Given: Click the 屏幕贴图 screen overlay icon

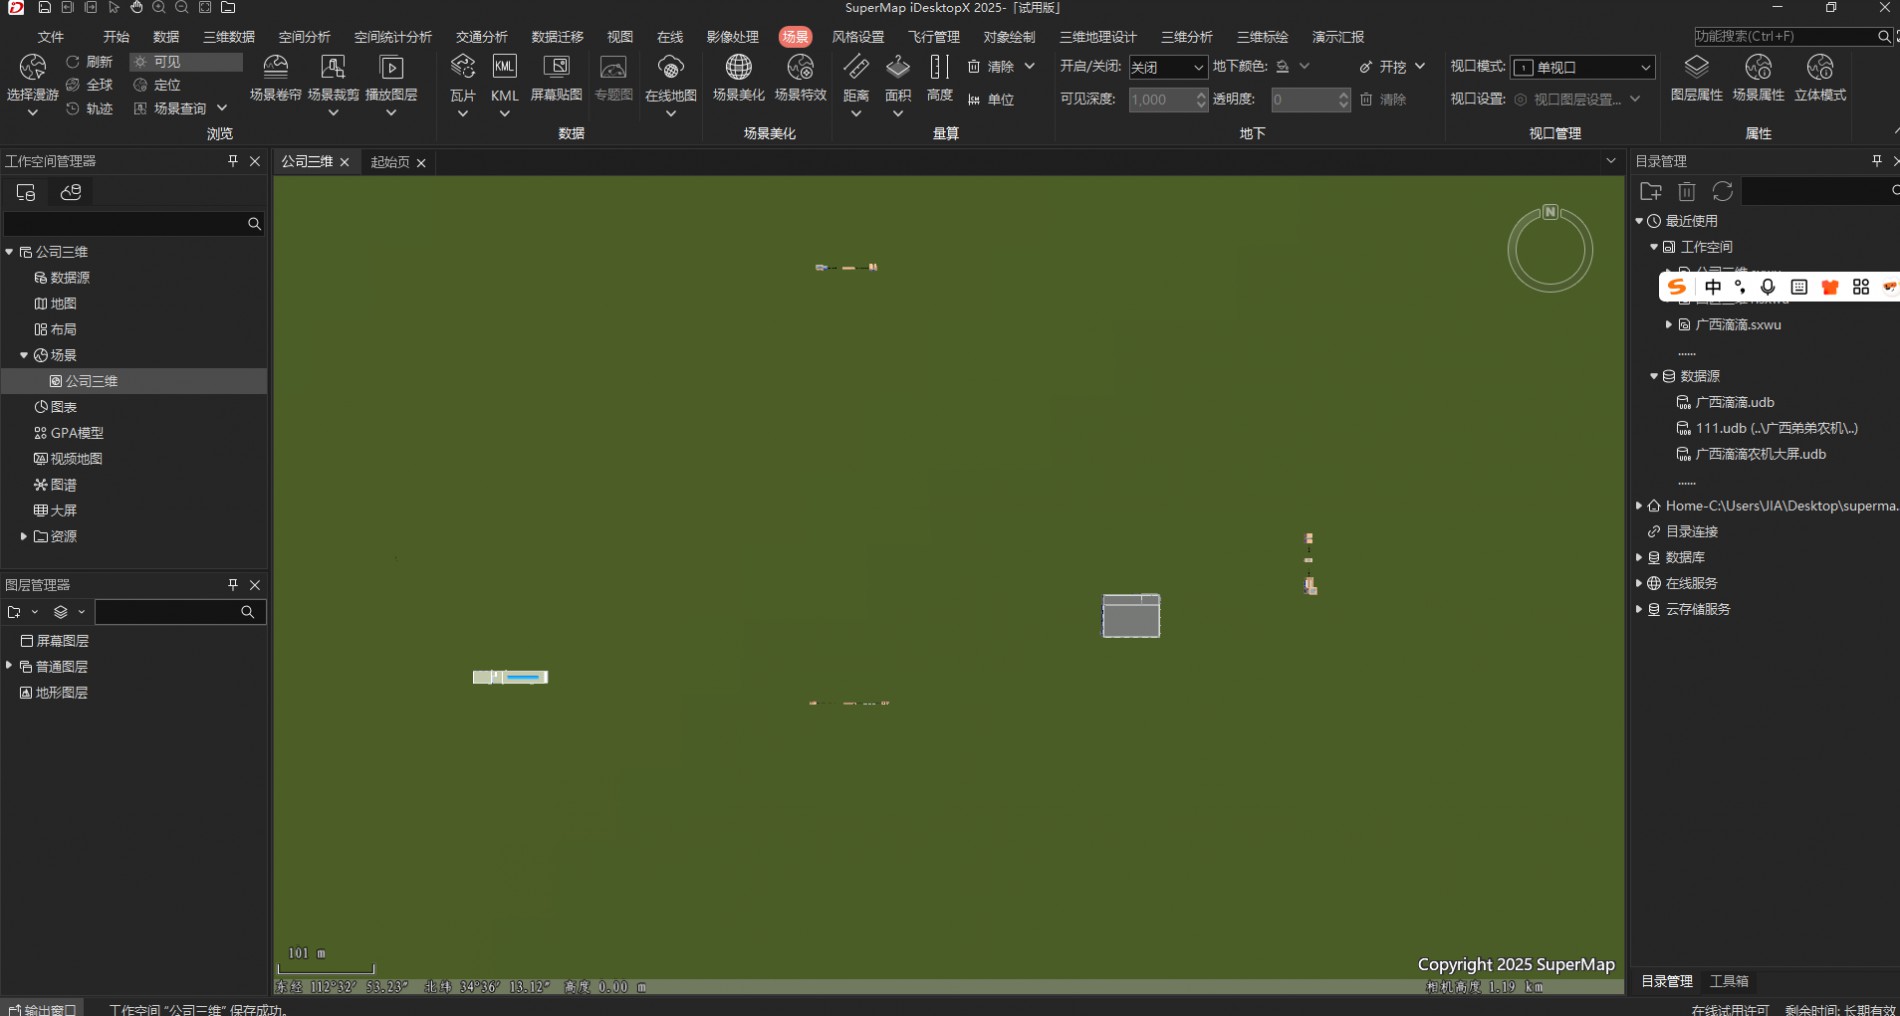Looking at the screenshot, I should click(x=556, y=67).
